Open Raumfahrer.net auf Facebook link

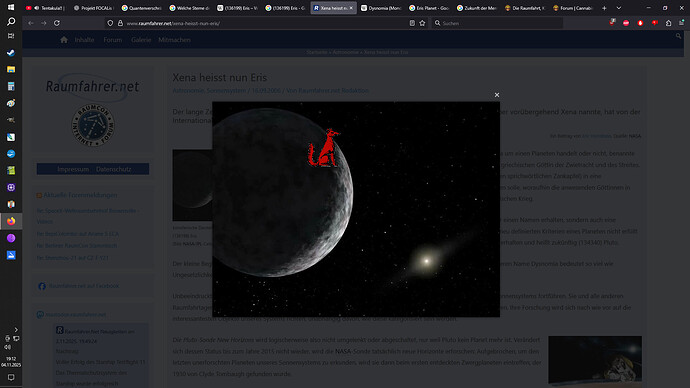tap(84, 286)
